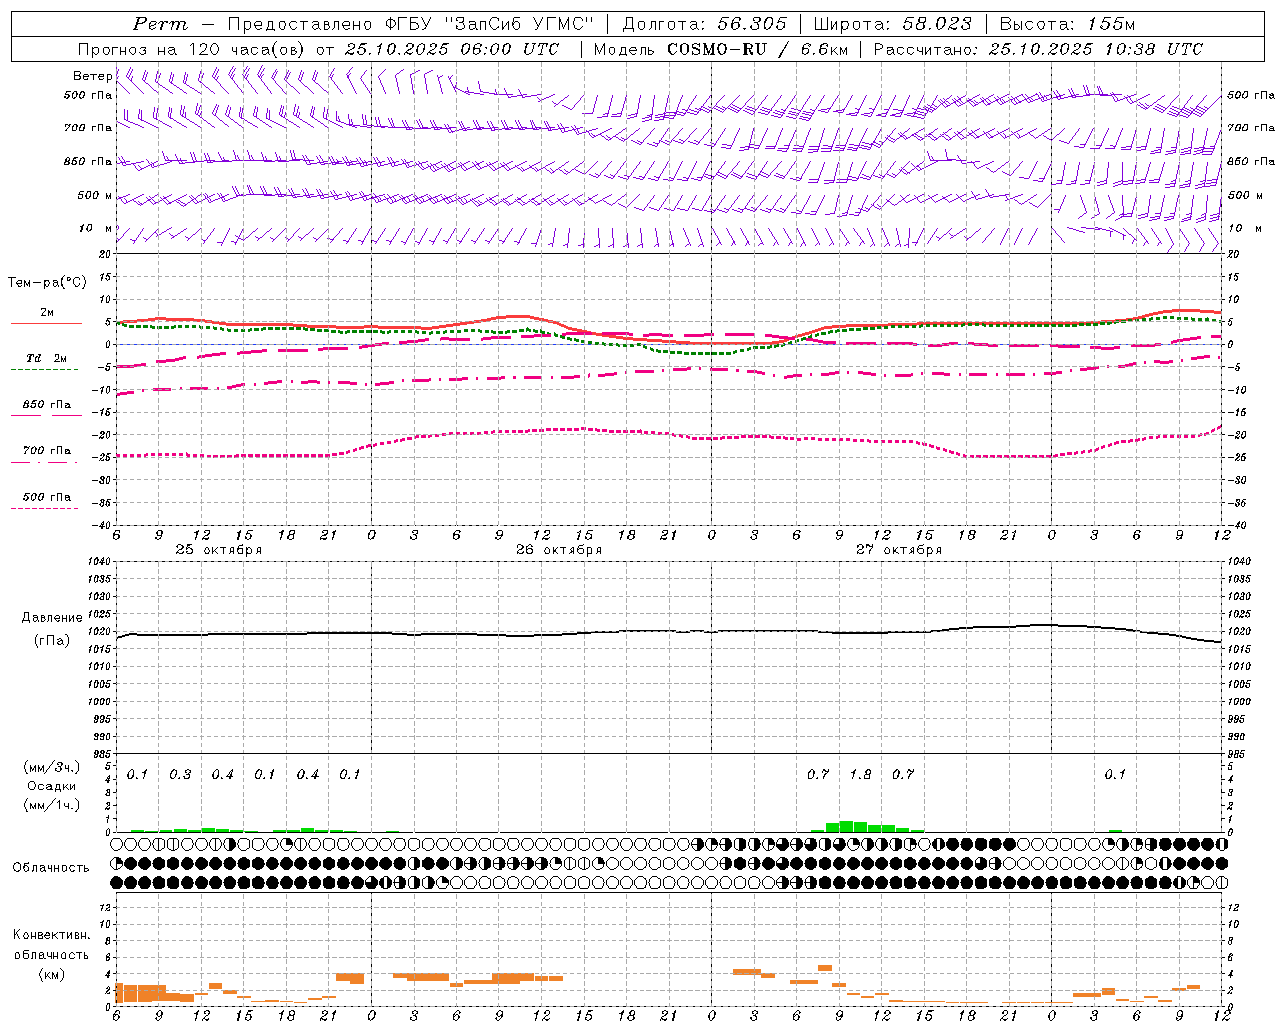The width and height of the screenshot is (1280, 1024).
Task: Click the tallest green precipitation bar under 1.8
Action: click(x=846, y=826)
